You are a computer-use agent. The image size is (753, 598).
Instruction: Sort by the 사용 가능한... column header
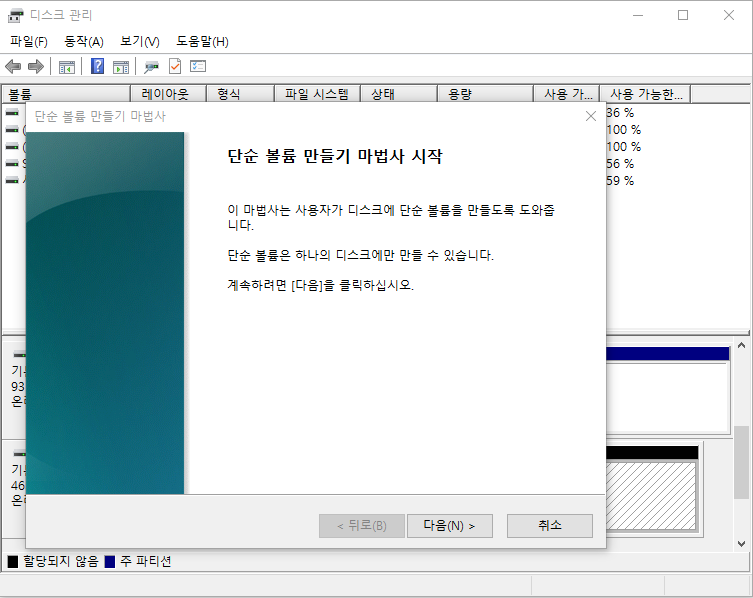pyautogui.click(x=645, y=94)
